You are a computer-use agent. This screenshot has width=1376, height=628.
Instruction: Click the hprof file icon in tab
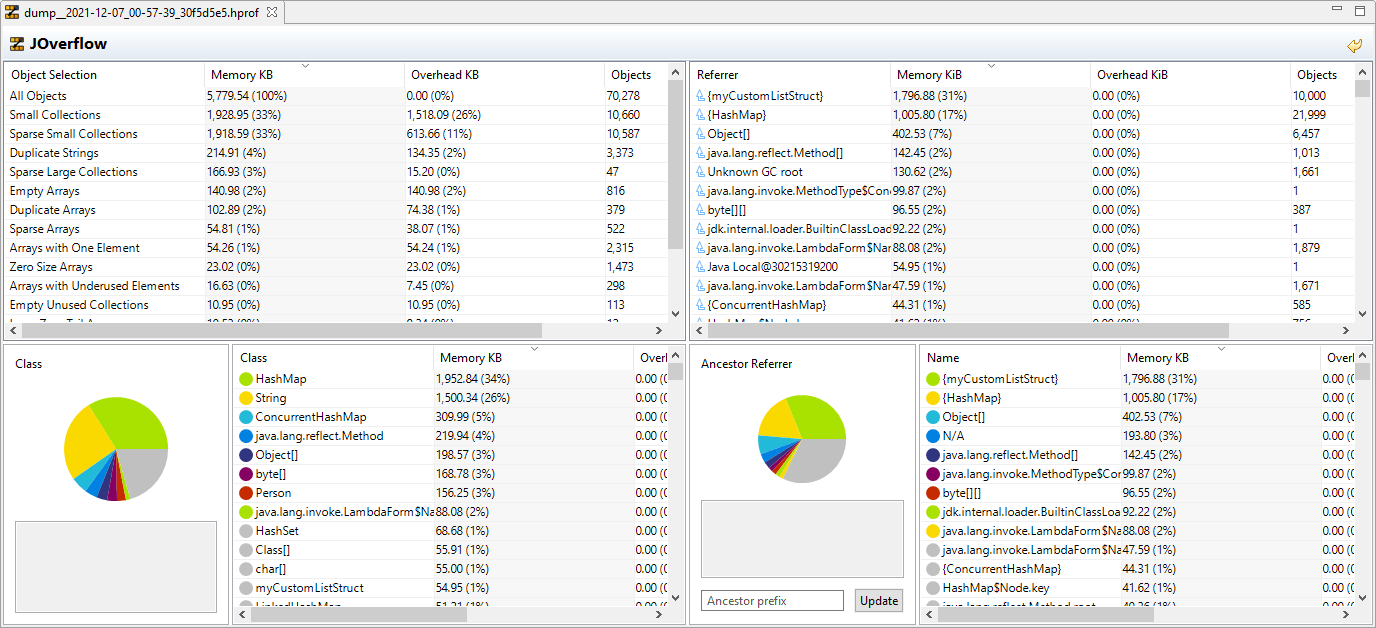point(12,12)
